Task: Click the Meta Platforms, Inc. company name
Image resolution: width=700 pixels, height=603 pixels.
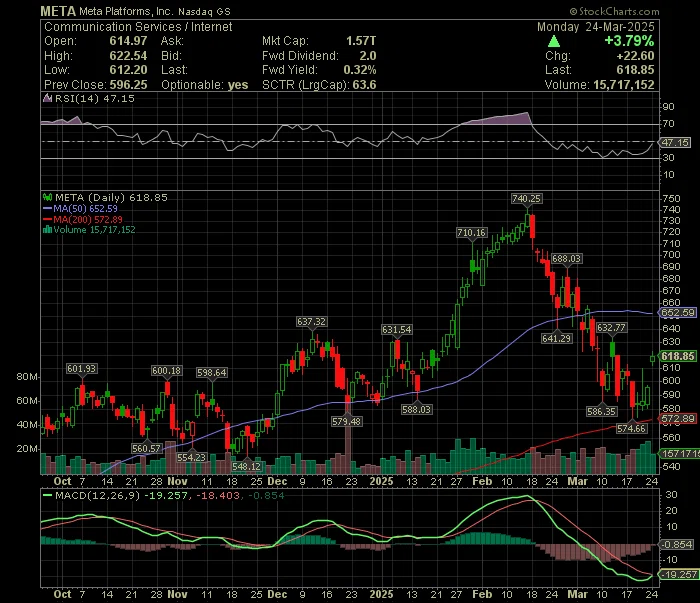Action: coord(126,12)
